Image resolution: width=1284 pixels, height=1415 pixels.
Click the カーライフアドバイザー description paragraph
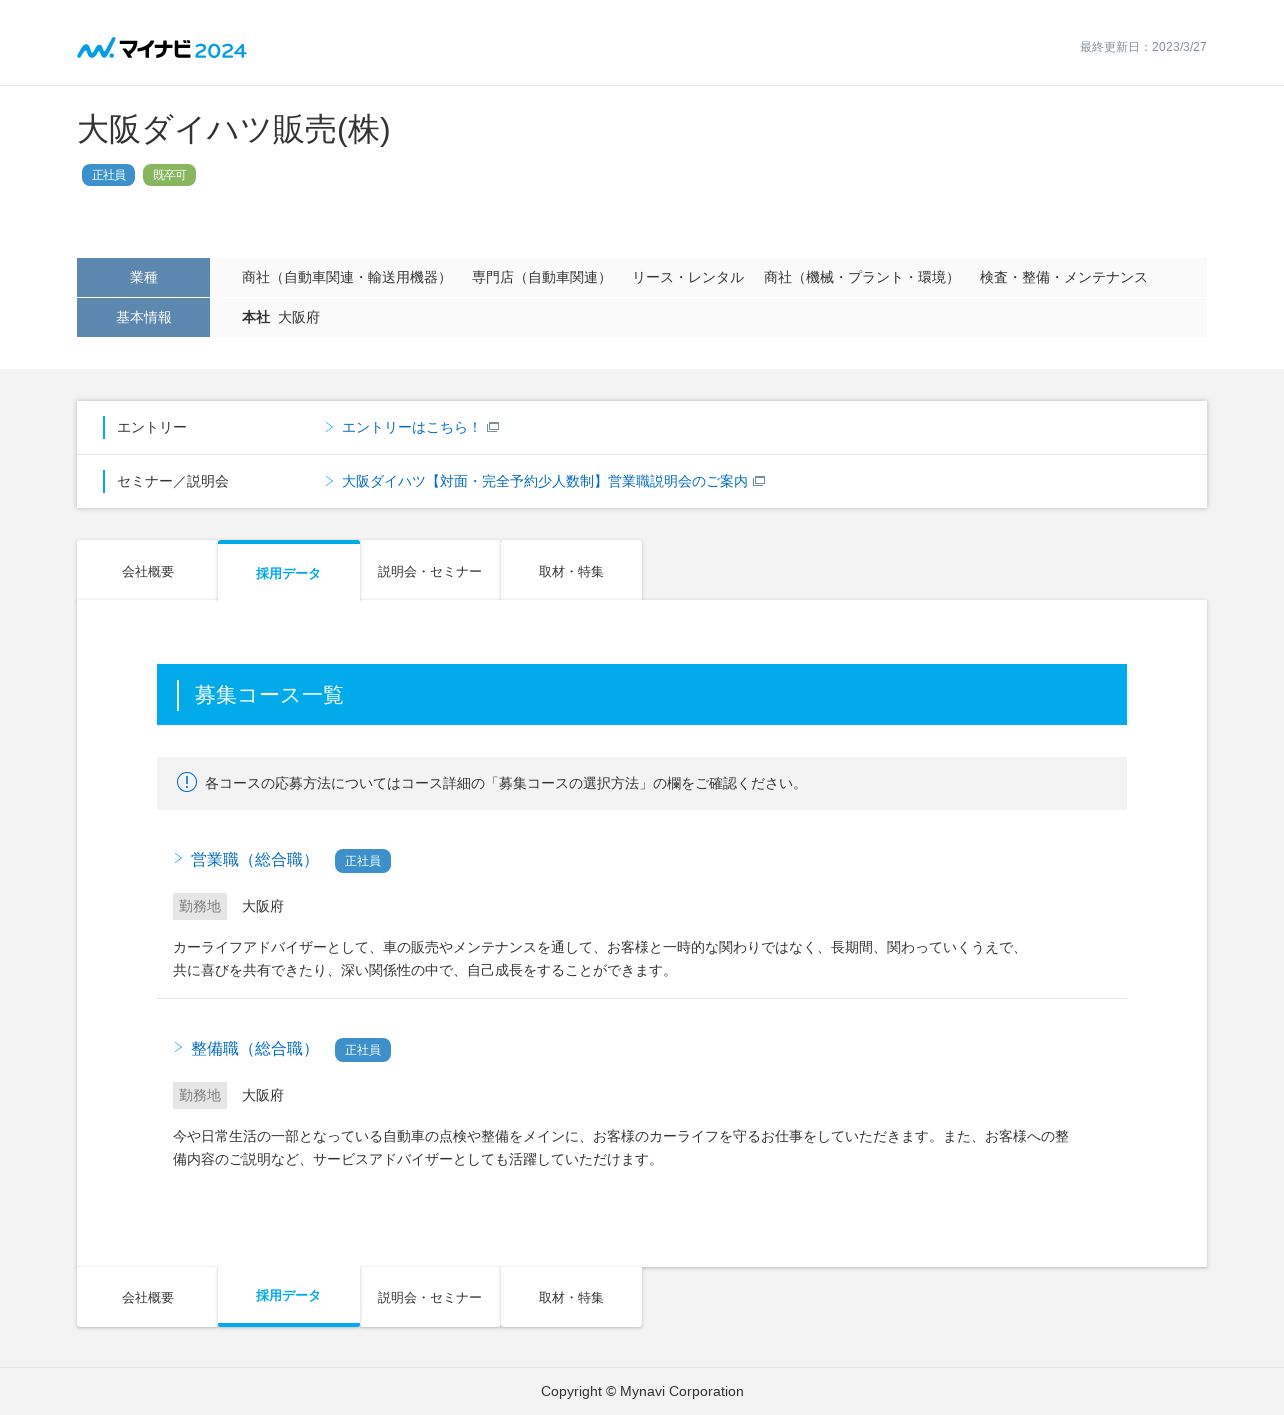pyautogui.click(x=600, y=958)
